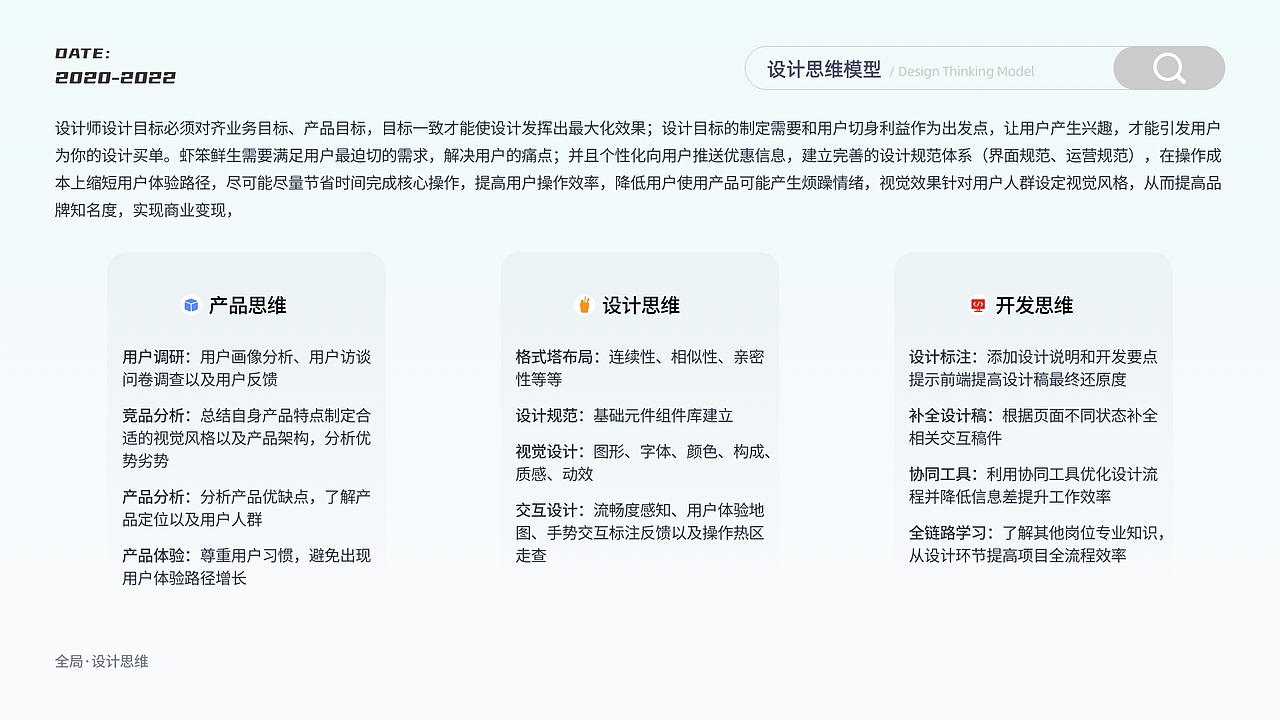The height and width of the screenshot is (720, 1280).
Task: Click the 协同工具 item text
Action: pyautogui.click(x=1033, y=485)
